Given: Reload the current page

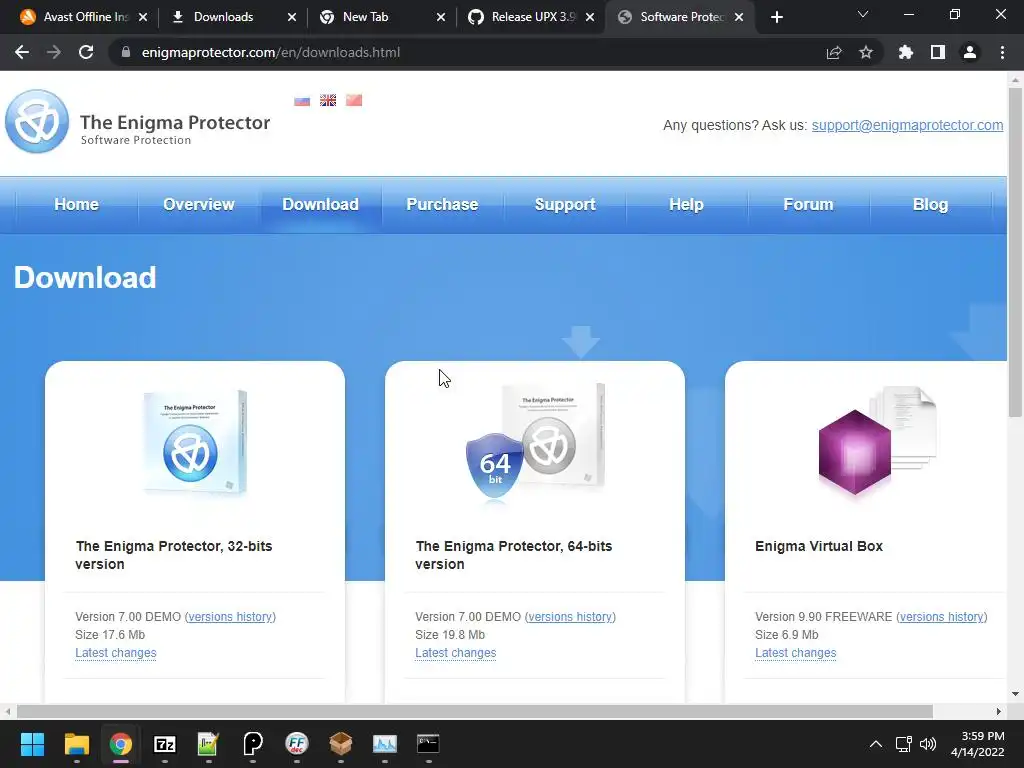Looking at the screenshot, I should tap(86, 52).
